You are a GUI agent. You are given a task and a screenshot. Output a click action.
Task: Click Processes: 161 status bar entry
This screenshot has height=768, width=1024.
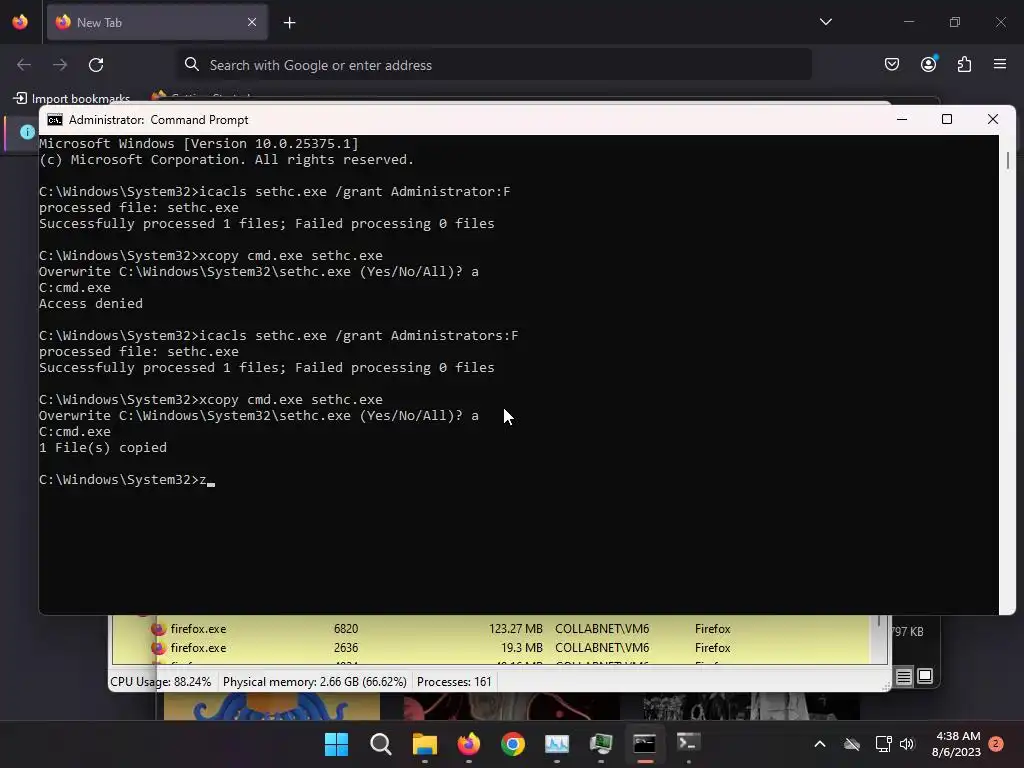tap(454, 682)
